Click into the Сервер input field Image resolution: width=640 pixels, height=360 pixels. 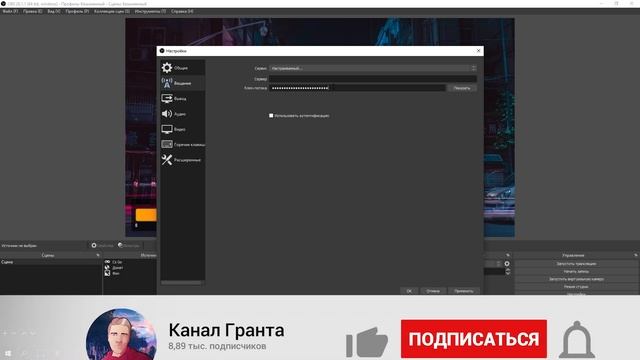[x=373, y=78]
